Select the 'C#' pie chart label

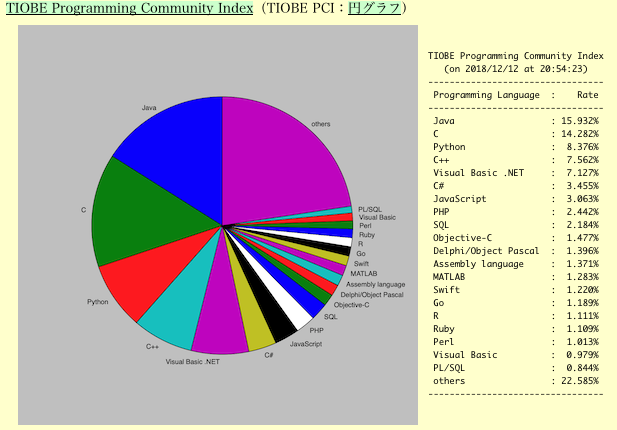pos(269,355)
